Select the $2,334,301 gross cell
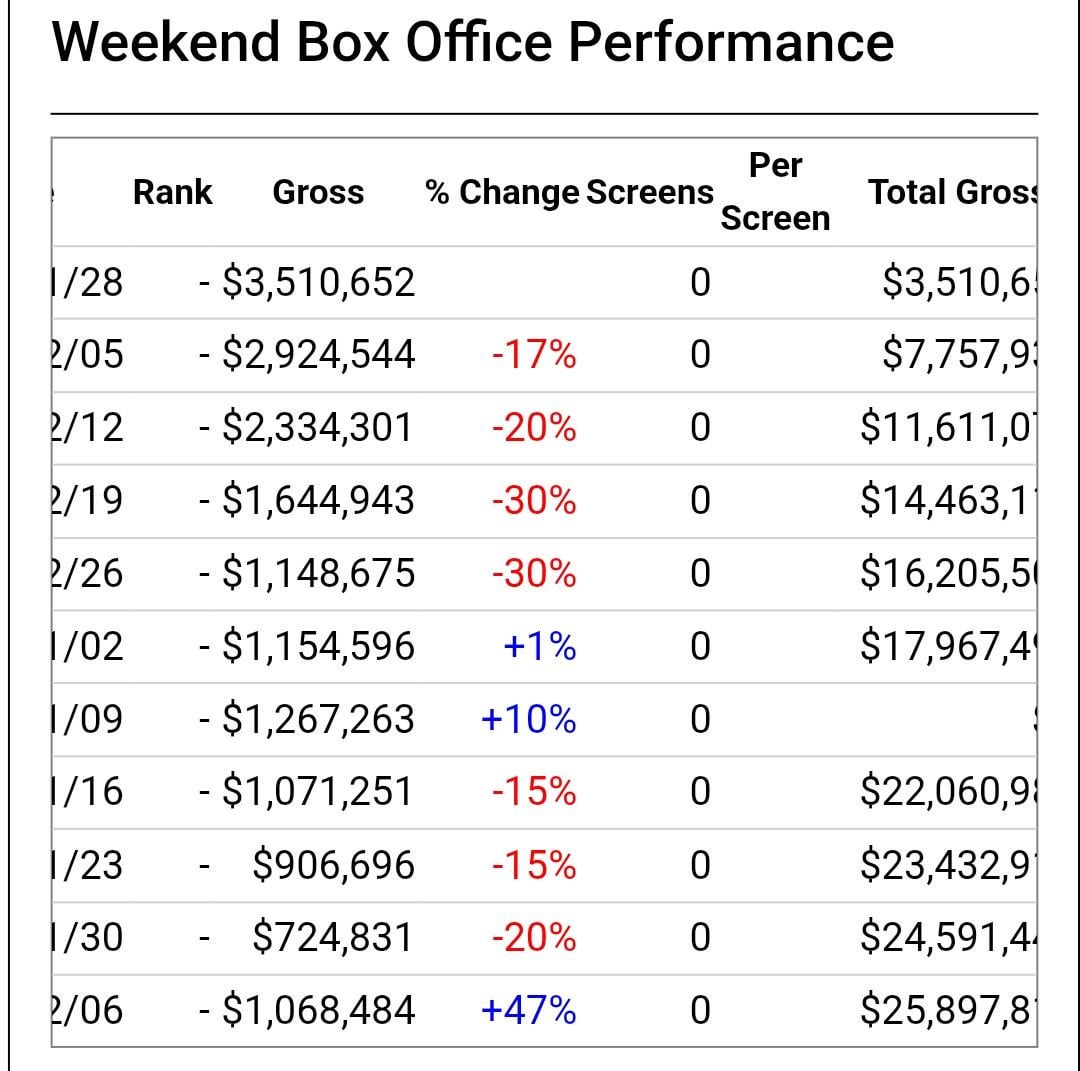 pos(316,428)
